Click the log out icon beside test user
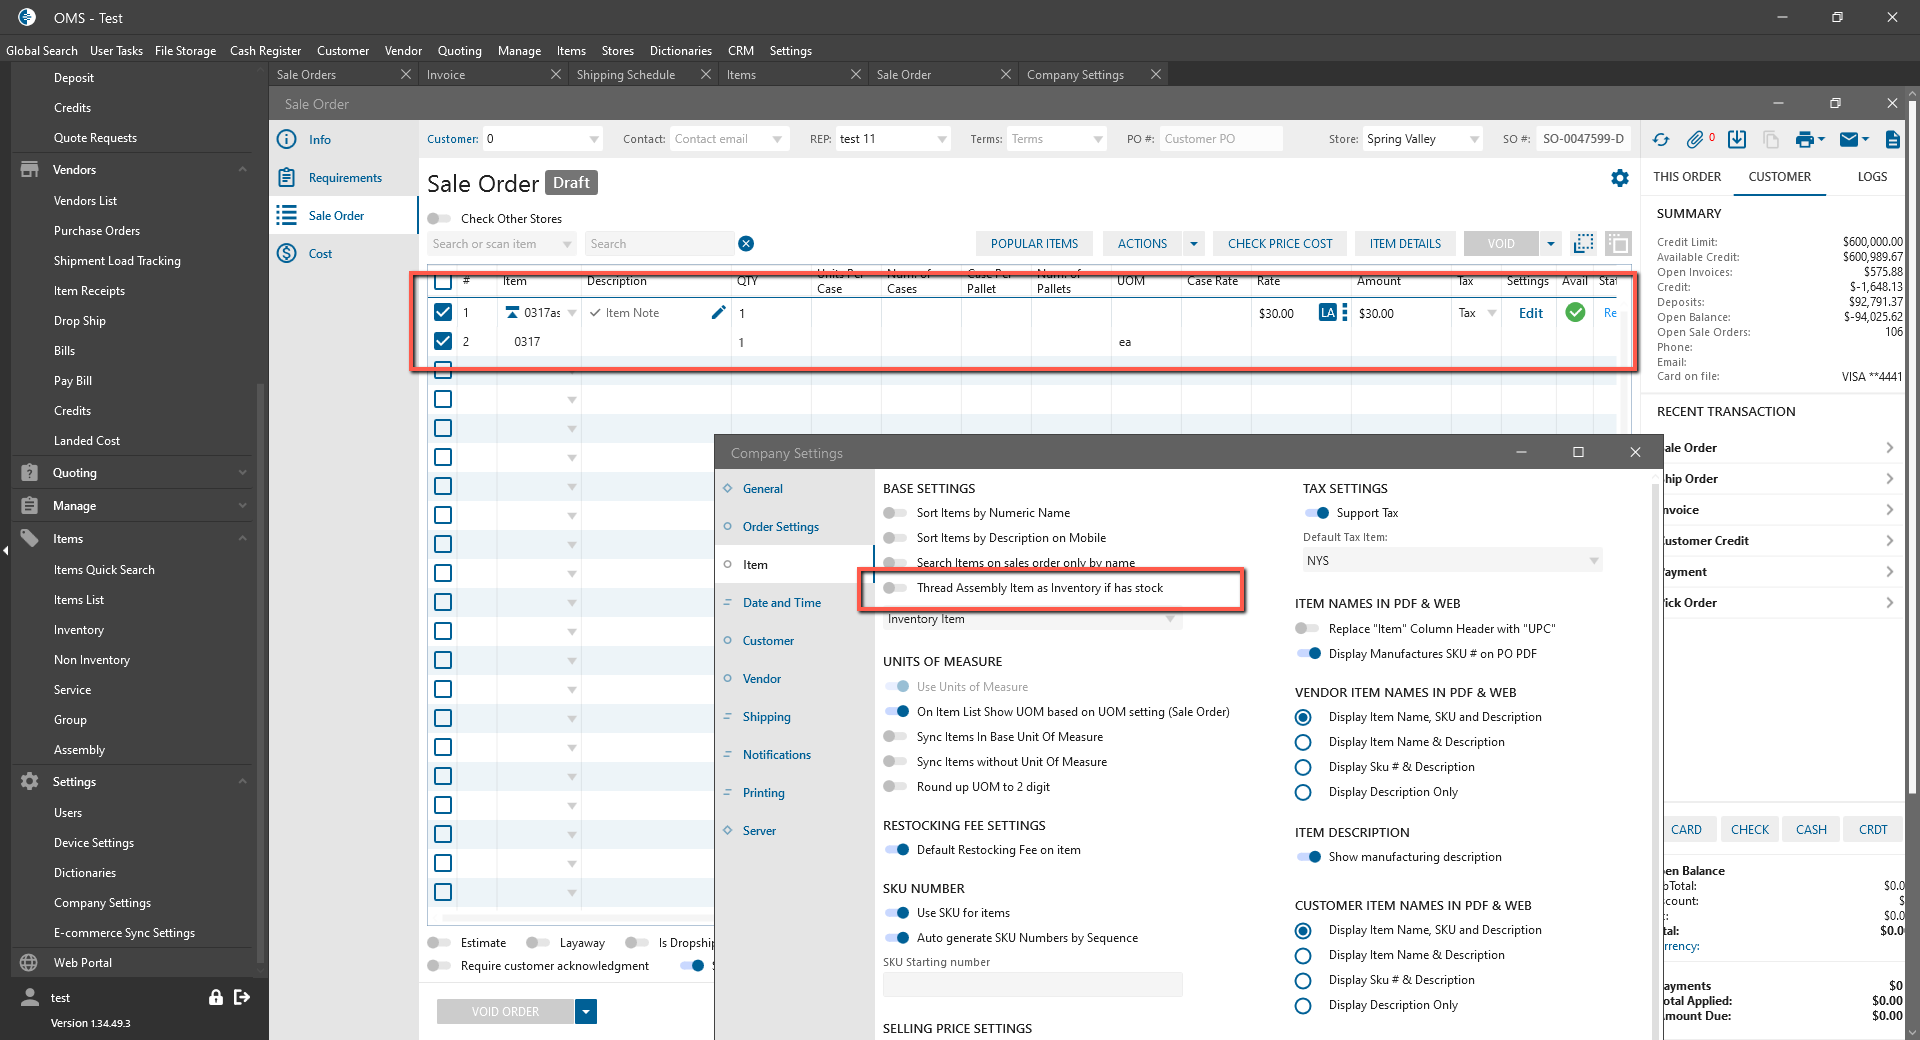This screenshot has width=1920, height=1040. [x=242, y=997]
